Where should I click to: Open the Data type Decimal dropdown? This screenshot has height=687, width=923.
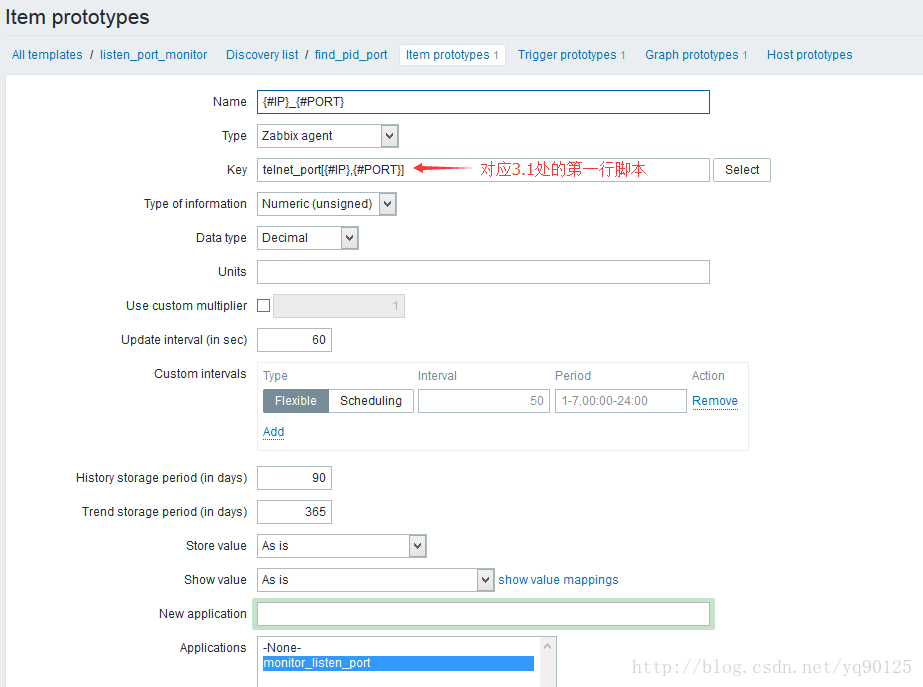[x=308, y=238]
